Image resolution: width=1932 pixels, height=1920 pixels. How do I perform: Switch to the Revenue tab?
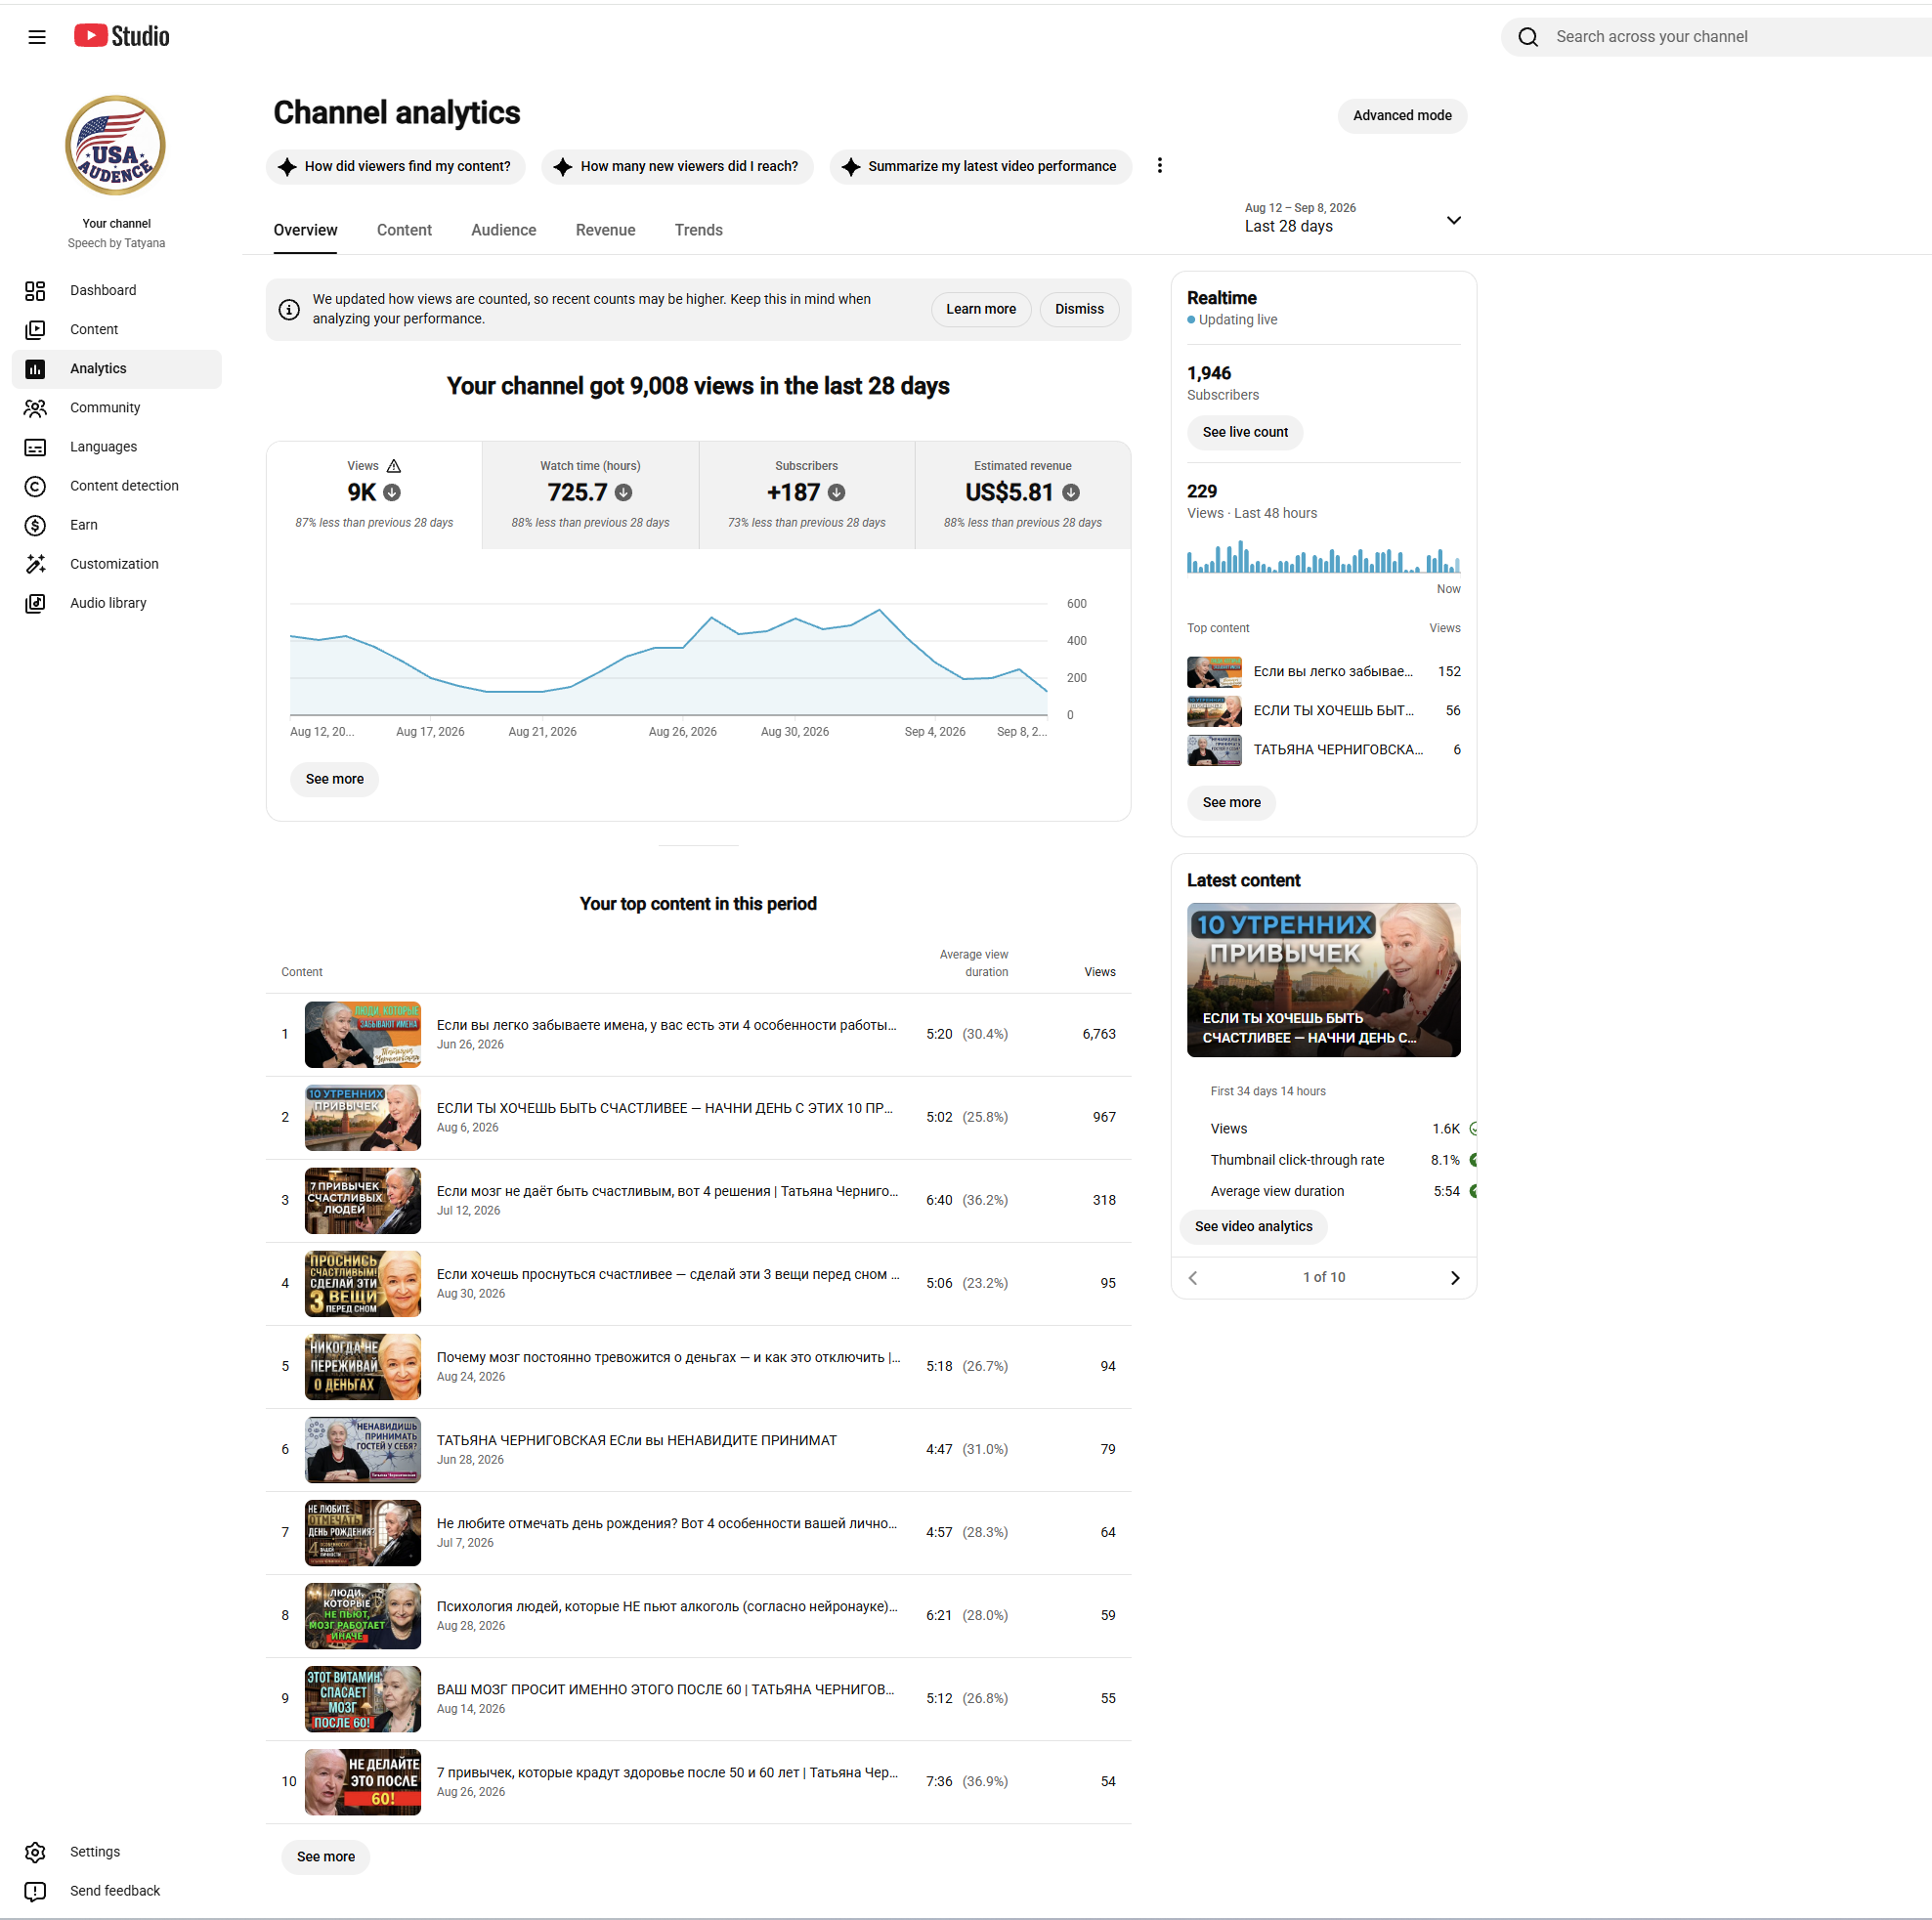click(605, 230)
